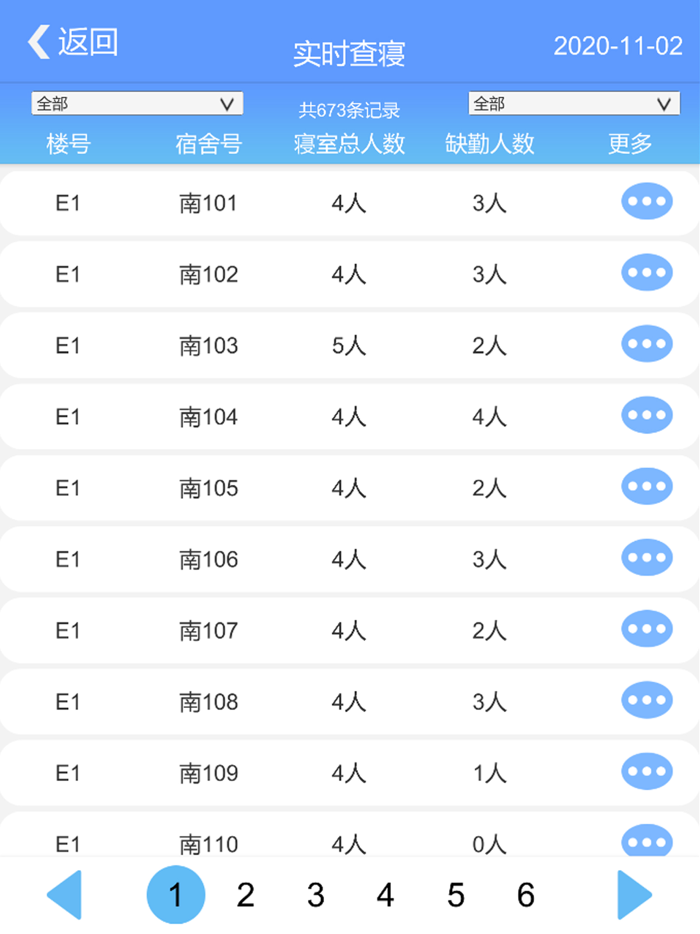The width and height of the screenshot is (700, 934).
Task: Open more options for dorm 南101
Action: pos(646,200)
